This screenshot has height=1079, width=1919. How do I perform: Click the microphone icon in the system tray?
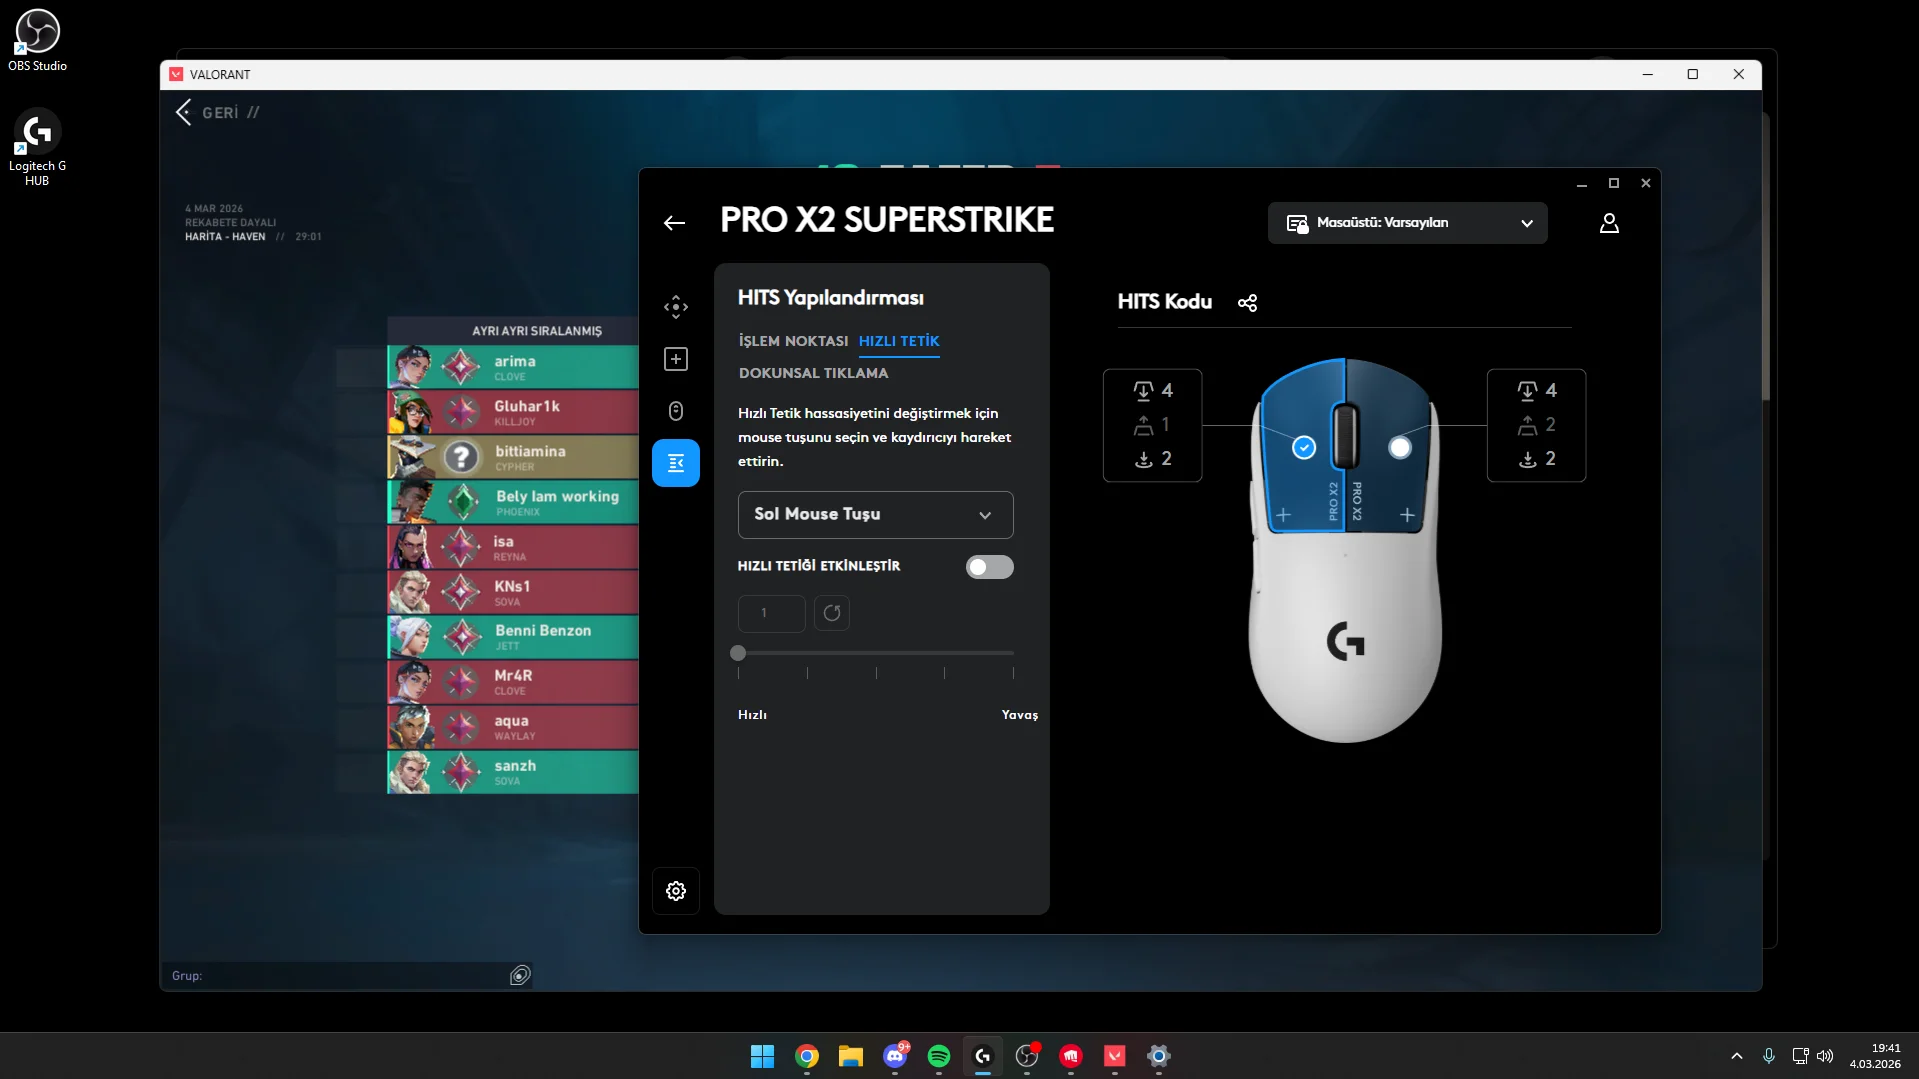[1769, 1056]
